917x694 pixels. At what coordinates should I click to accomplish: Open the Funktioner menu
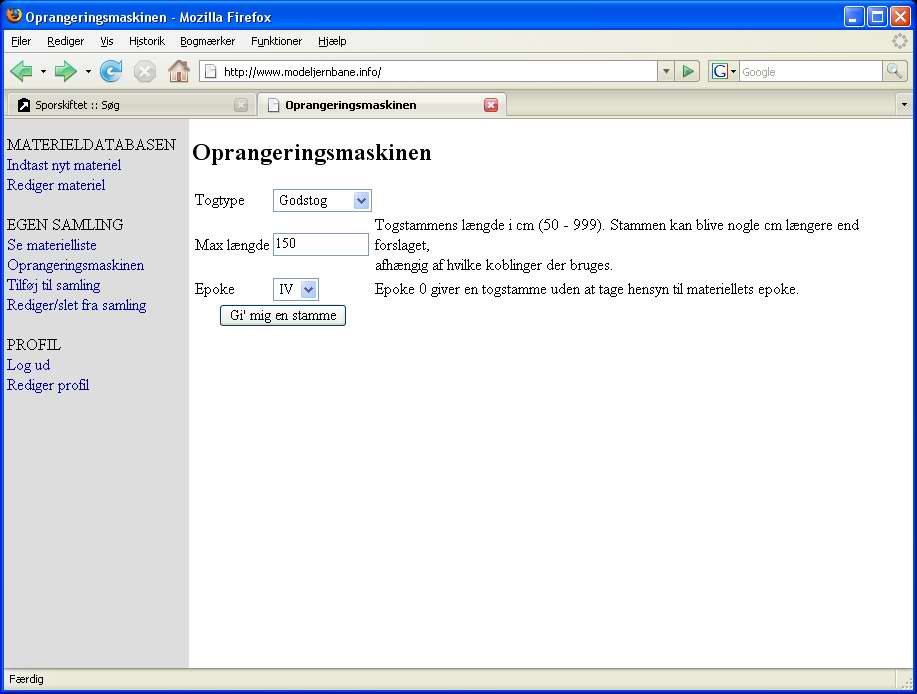coord(277,41)
